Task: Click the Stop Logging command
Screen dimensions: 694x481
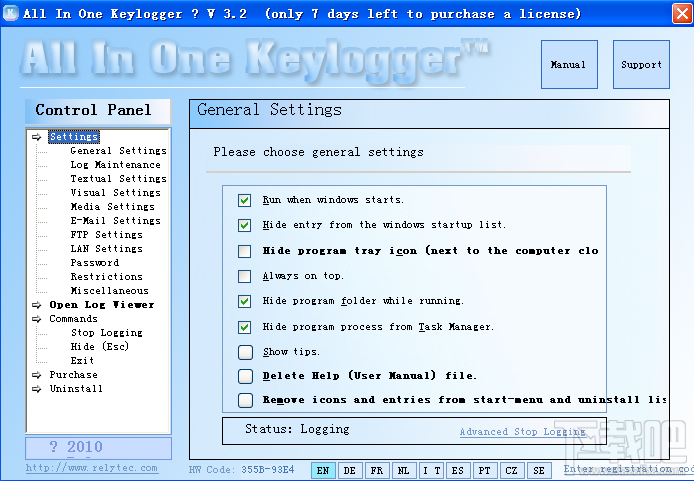Action: click(106, 333)
